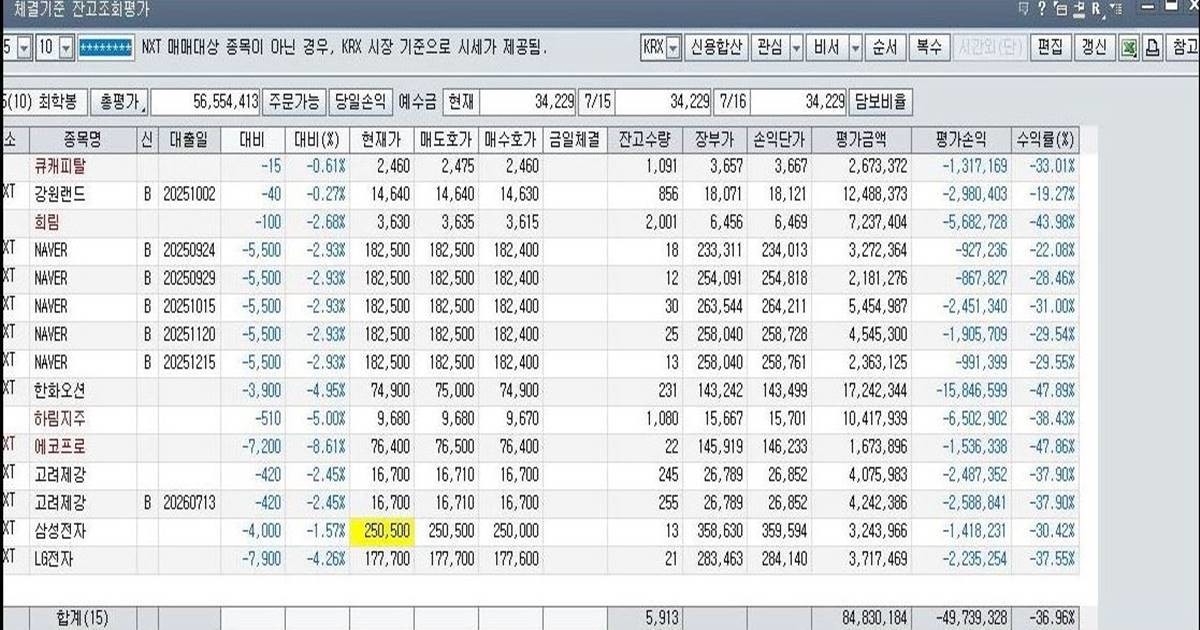Expand the 비서 dropdown arrow
This screenshot has height=630, width=1200.
(855, 47)
